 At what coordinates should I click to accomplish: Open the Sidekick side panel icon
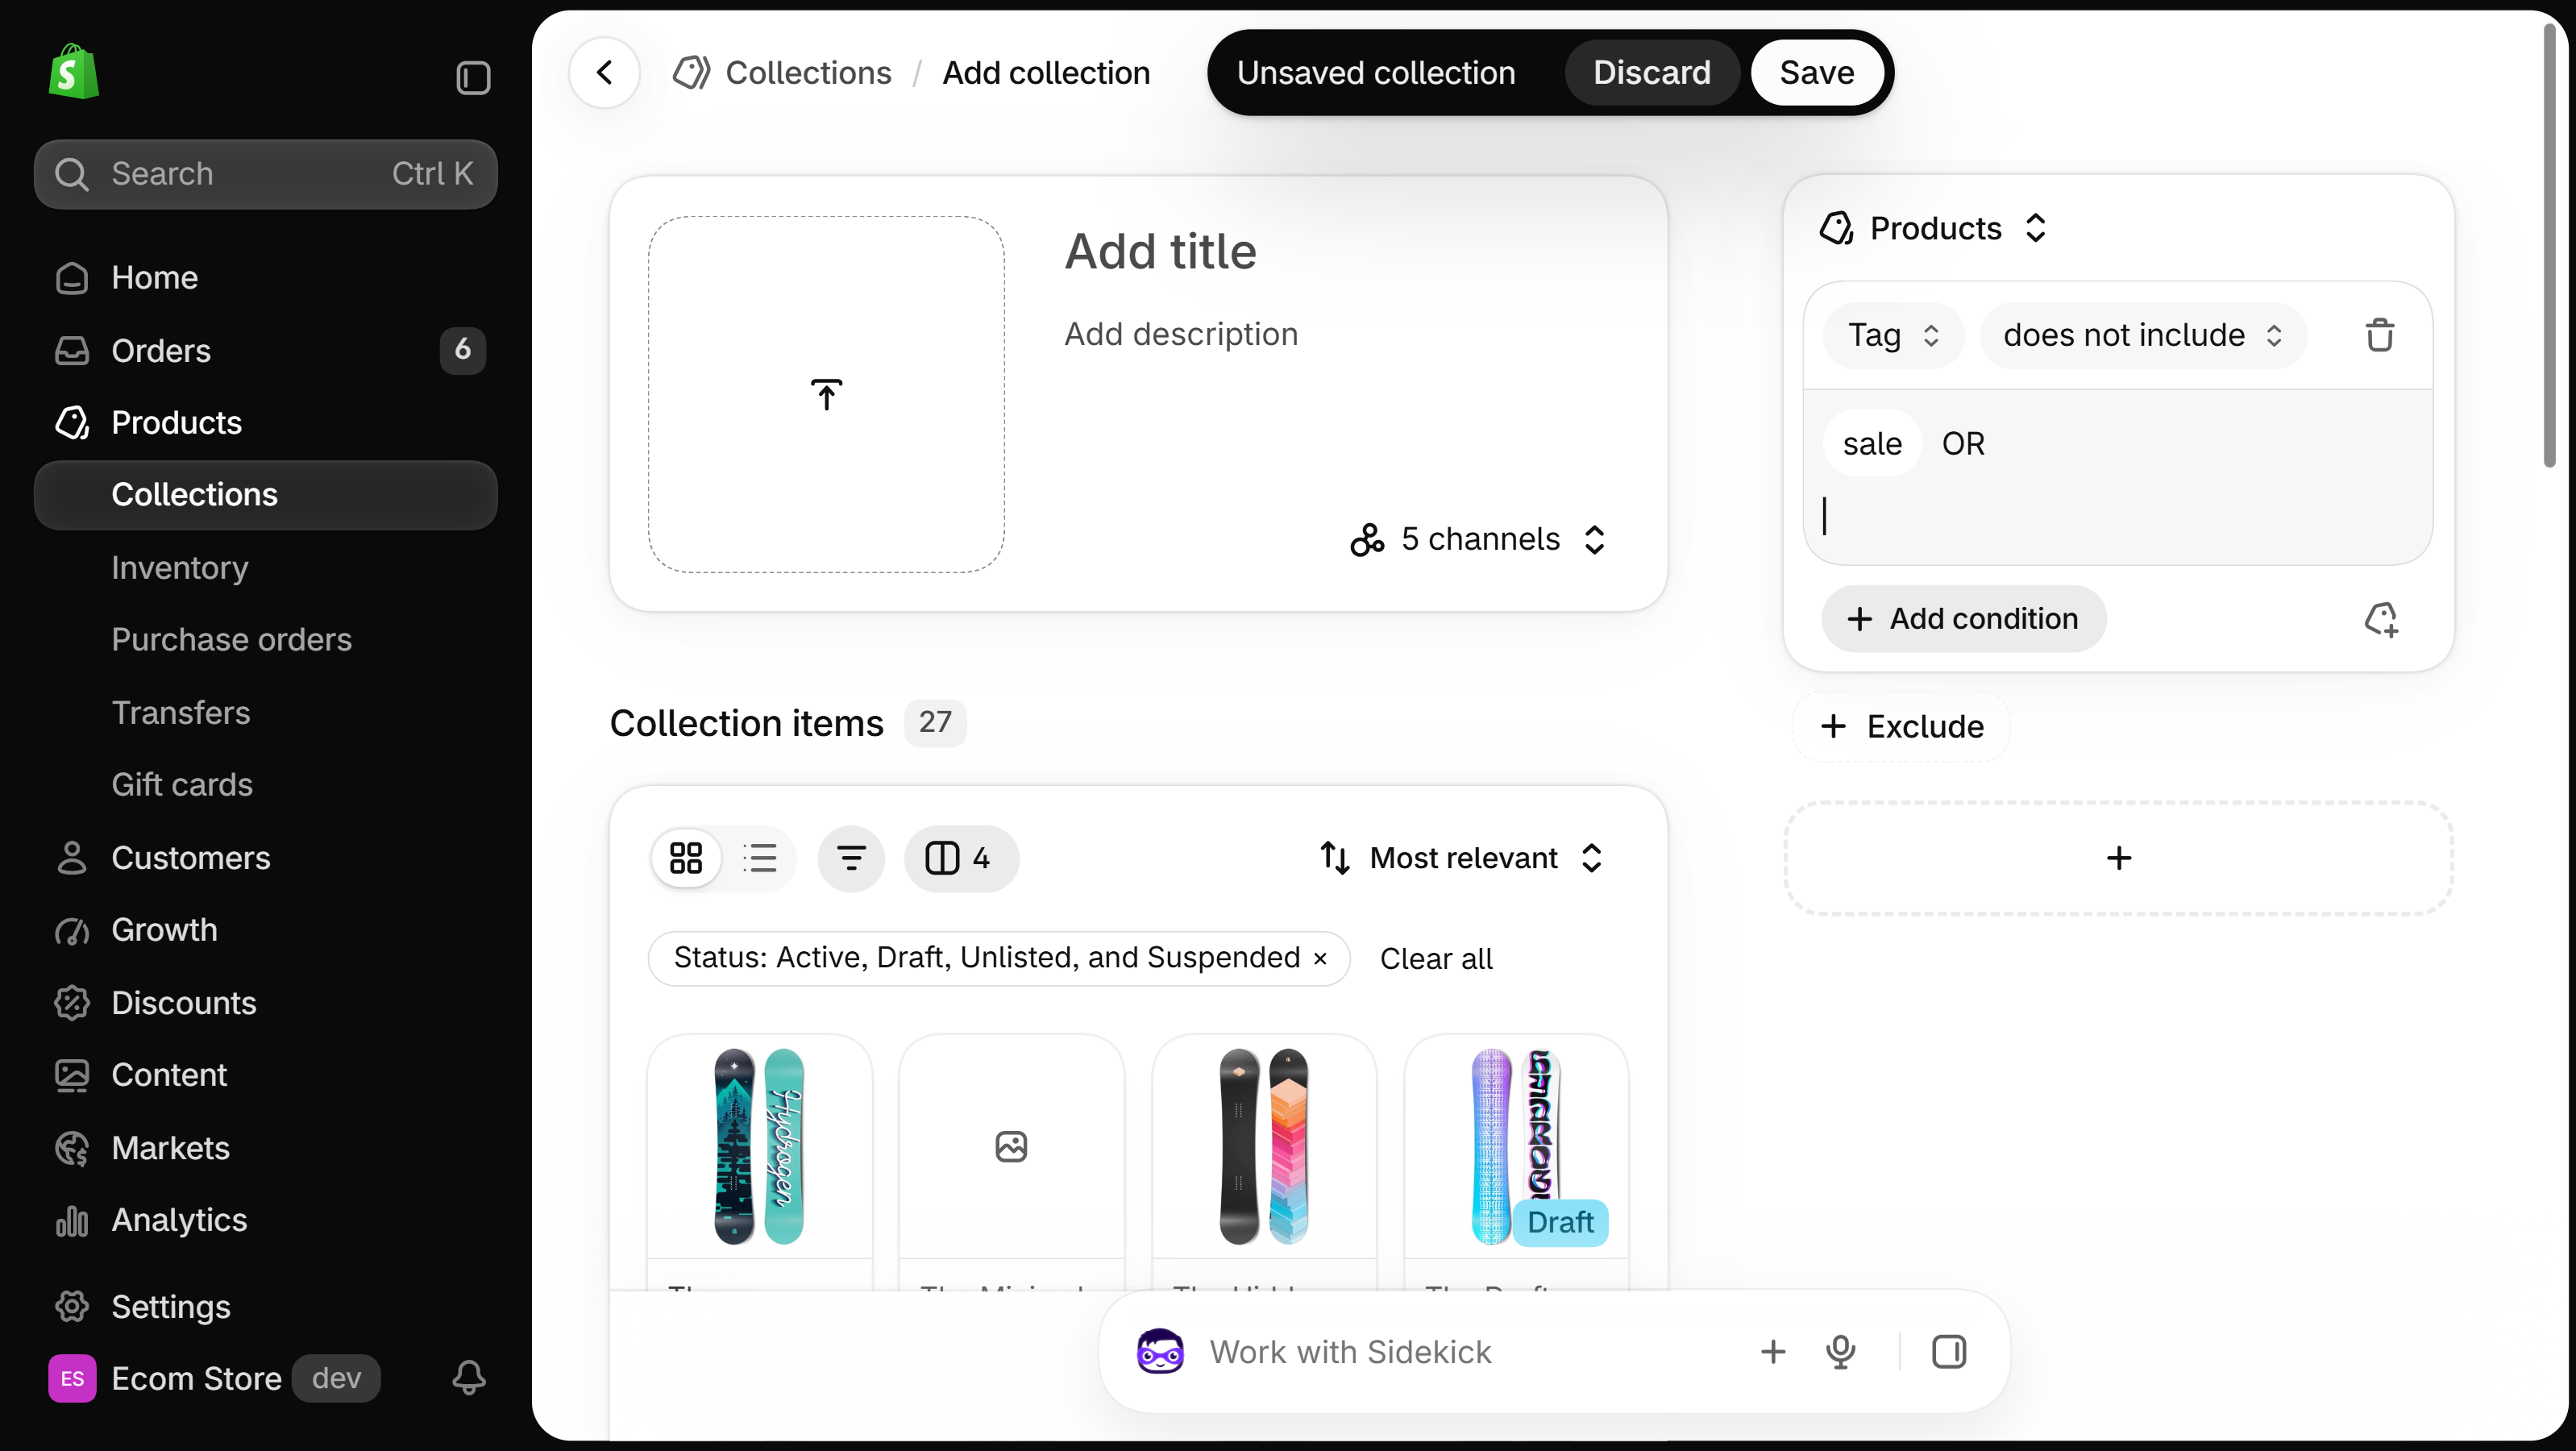point(1949,1351)
